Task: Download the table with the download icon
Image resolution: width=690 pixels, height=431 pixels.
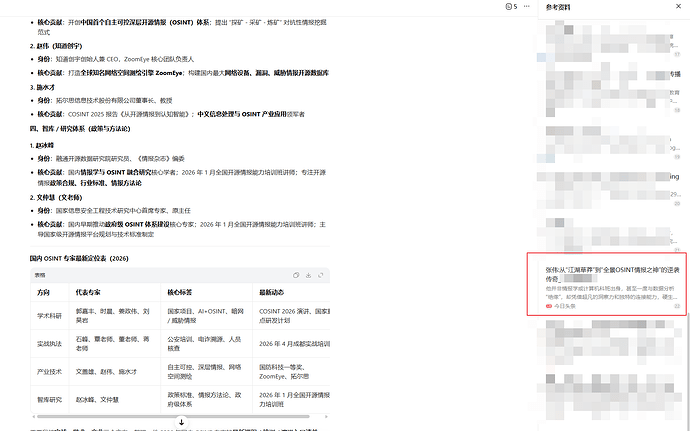Action: click(308, 275)
